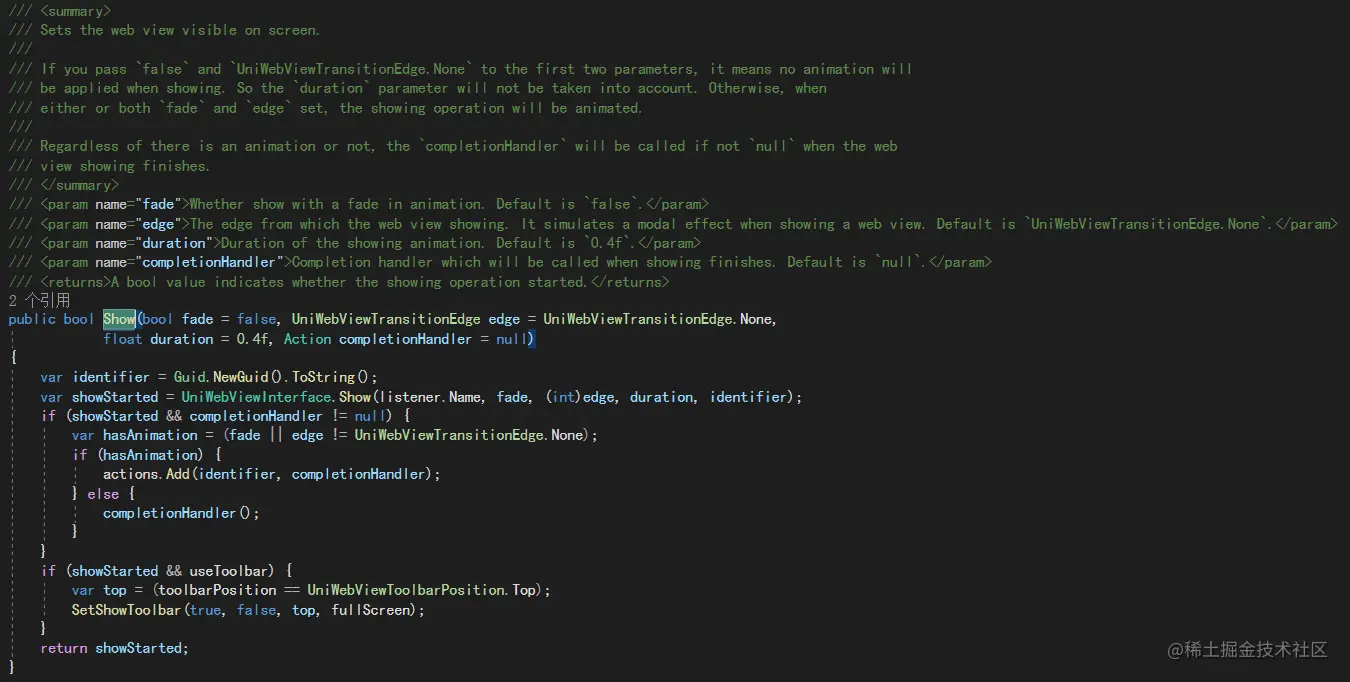Click the highlighted Show method name
The height and width of the screenshot is (682, 1350).
pos(119,319)
